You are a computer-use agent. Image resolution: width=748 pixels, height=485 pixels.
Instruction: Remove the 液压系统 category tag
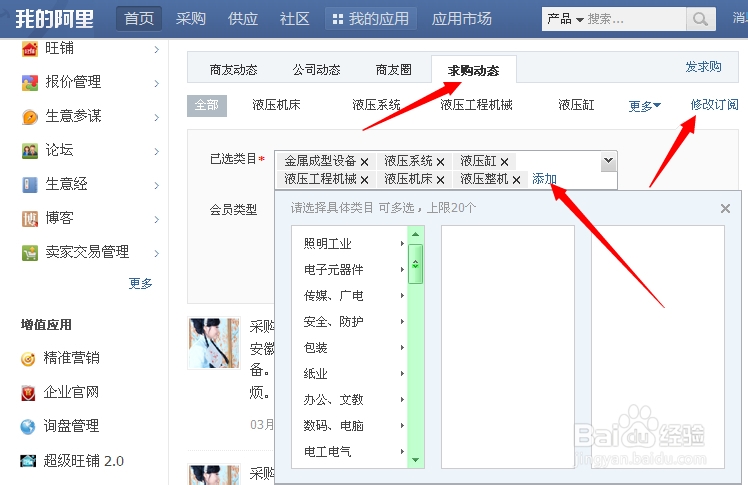pyautogui.click(x=440, y=162)
